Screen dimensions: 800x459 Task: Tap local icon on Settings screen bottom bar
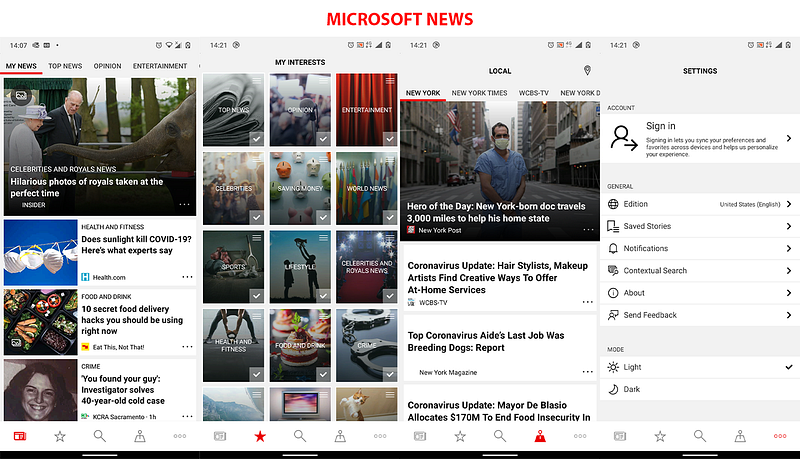tap(740, 436)
